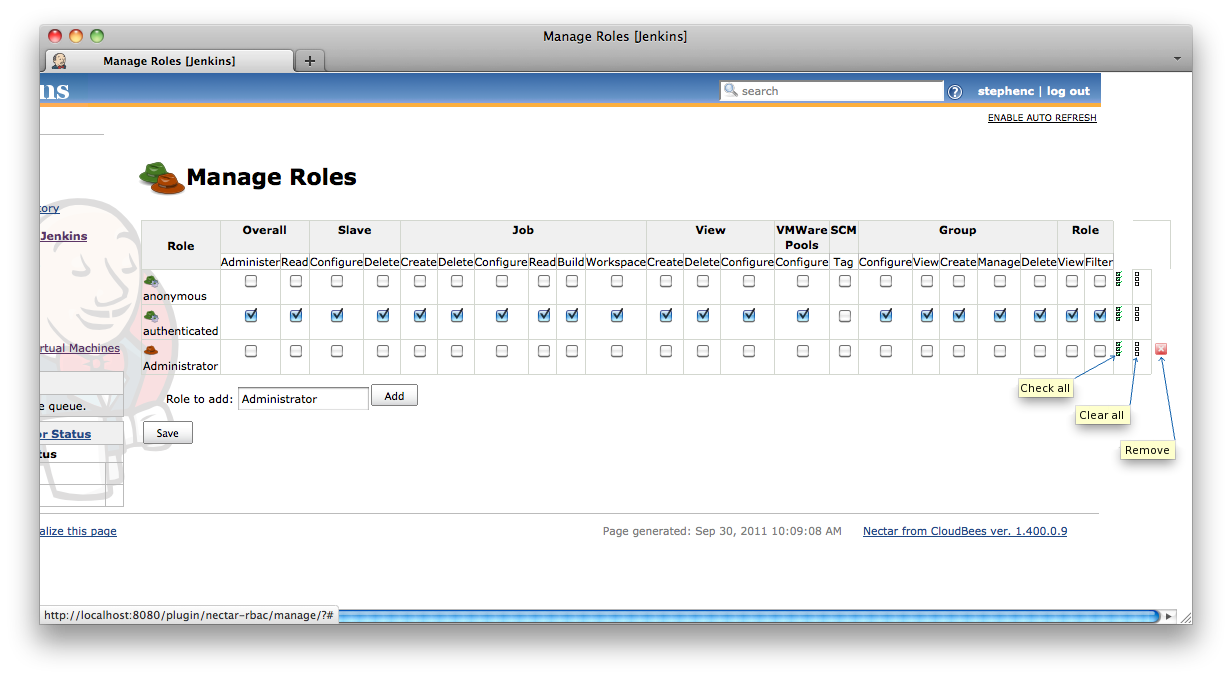Focus the Role to add text field
1232x679 pixels.
pos(304,398)
